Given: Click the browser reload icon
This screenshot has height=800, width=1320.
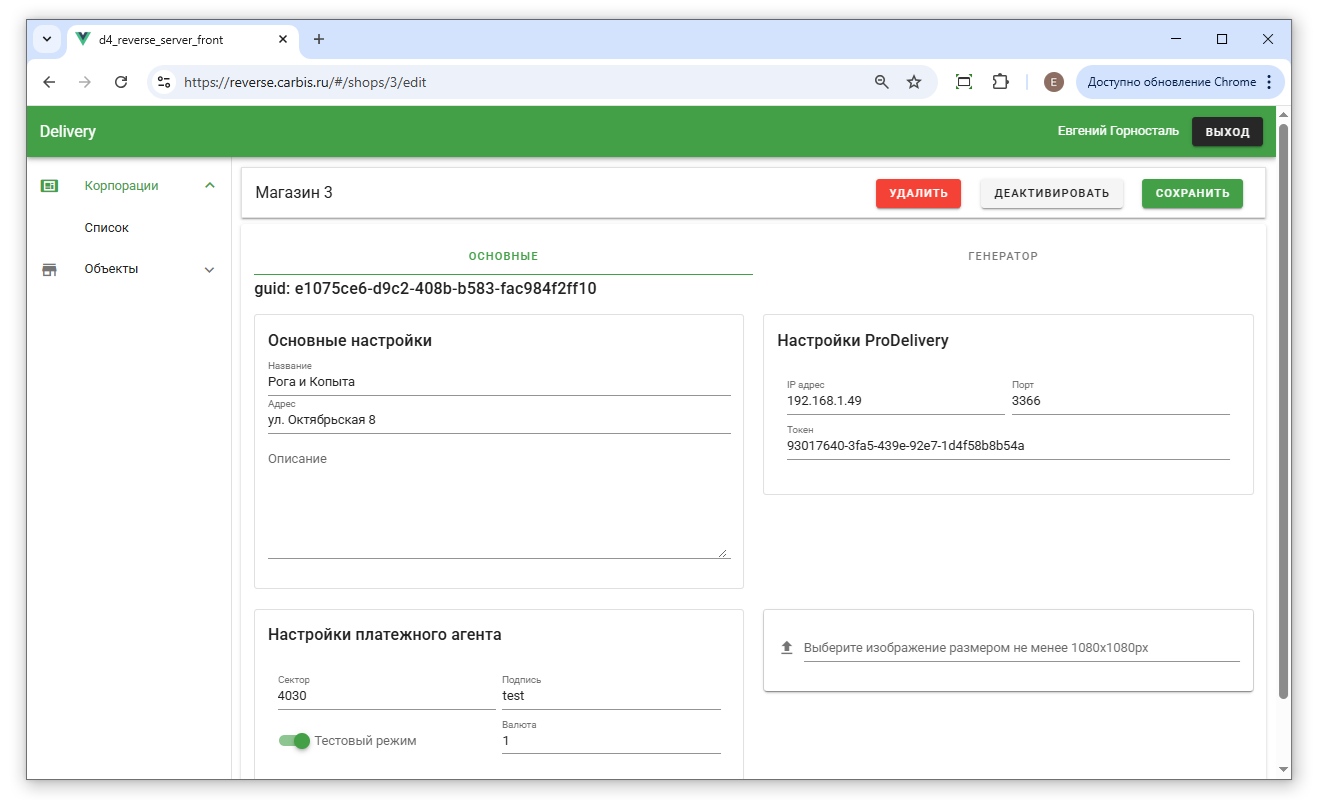Looking at the screenshot, I should coord(121,82).
